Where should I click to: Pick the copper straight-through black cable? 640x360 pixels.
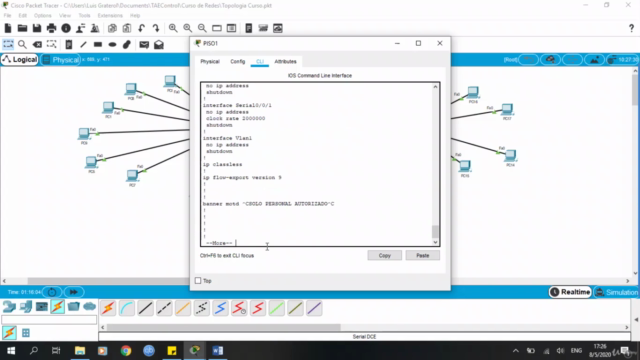(145, 308)
